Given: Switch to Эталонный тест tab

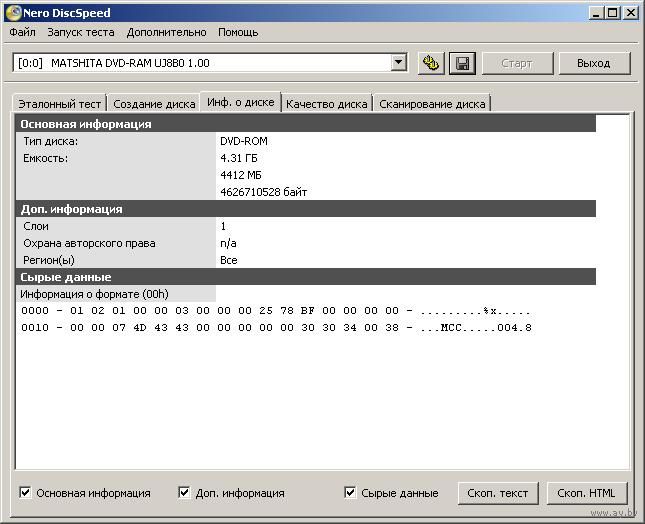Looking at the screenshot, I should [x=60, y=104].
